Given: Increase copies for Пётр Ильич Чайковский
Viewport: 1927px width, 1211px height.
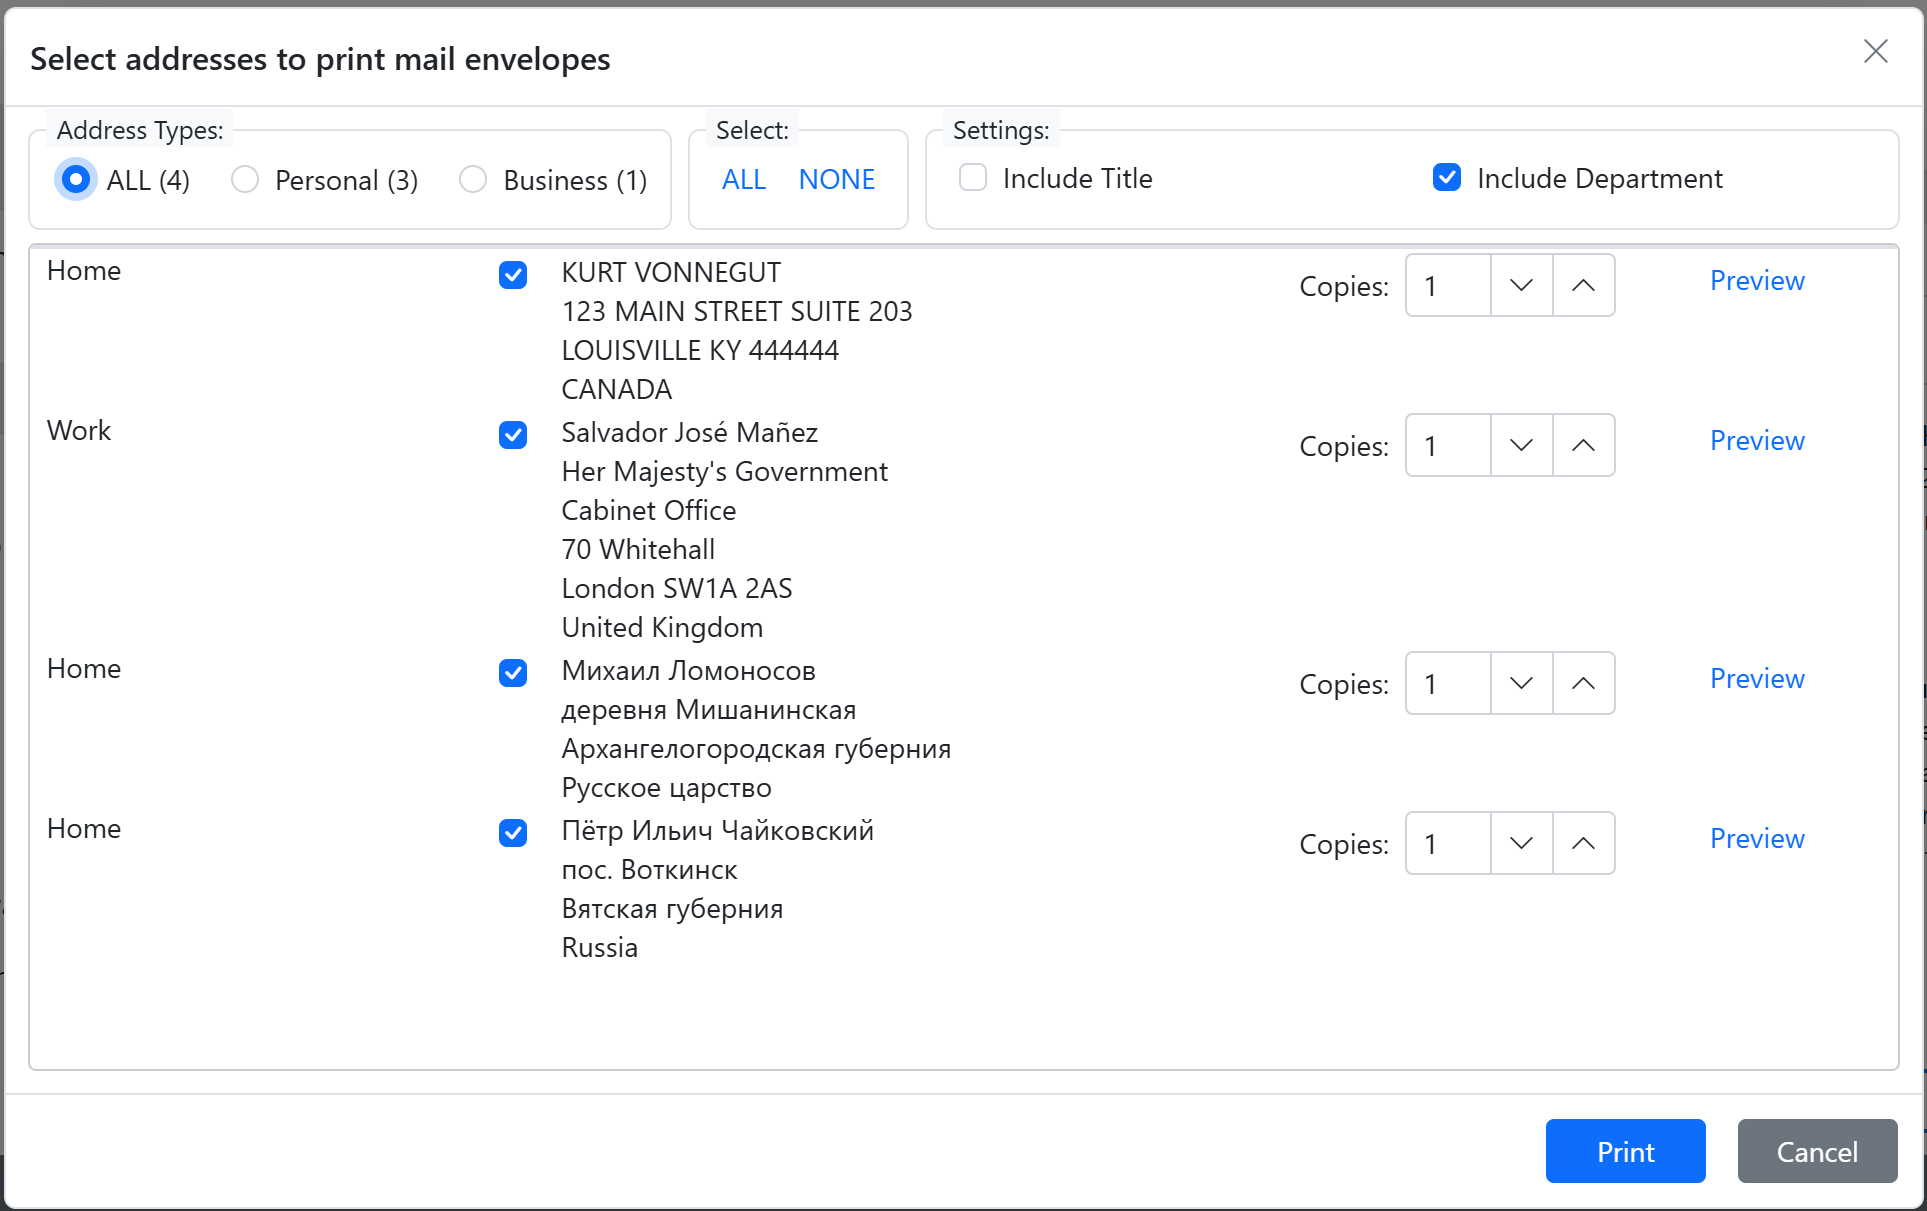Looking at the screenshot, I should click(x=1584, y=843).
